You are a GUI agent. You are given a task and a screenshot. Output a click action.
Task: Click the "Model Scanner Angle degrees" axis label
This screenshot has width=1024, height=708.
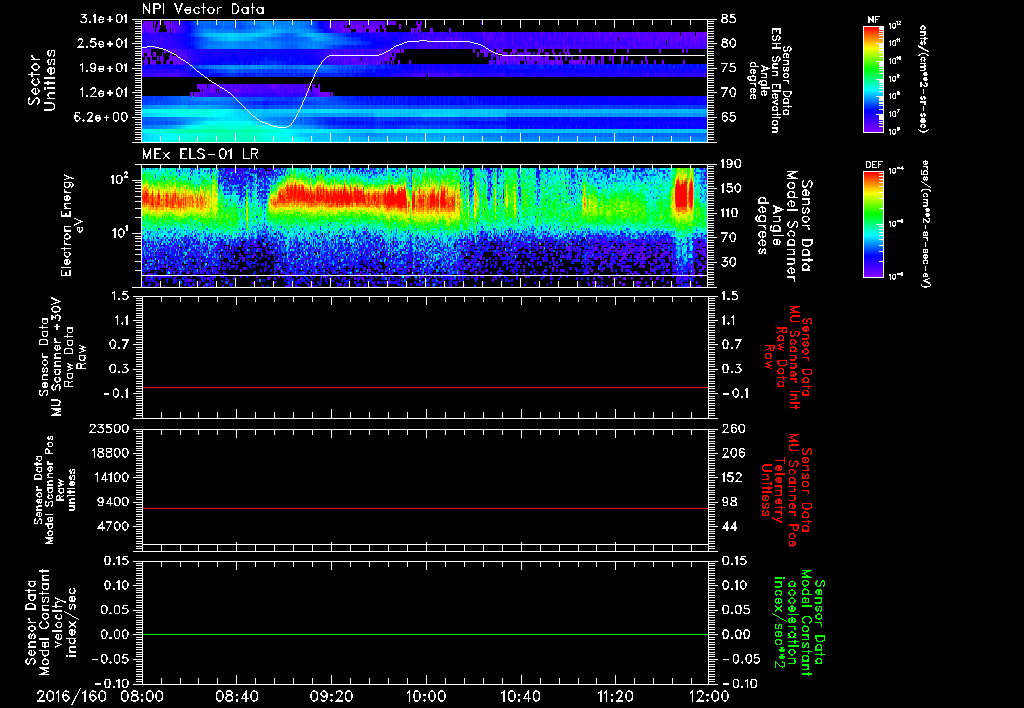(x=784, y=226)
